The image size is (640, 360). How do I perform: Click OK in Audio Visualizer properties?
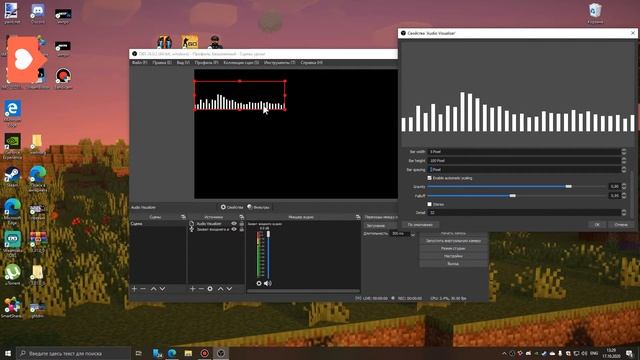coord(597,224)
